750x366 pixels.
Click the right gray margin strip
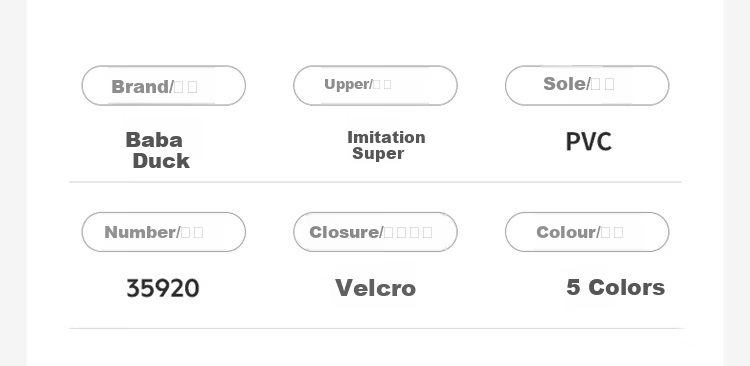coord(737,183)
